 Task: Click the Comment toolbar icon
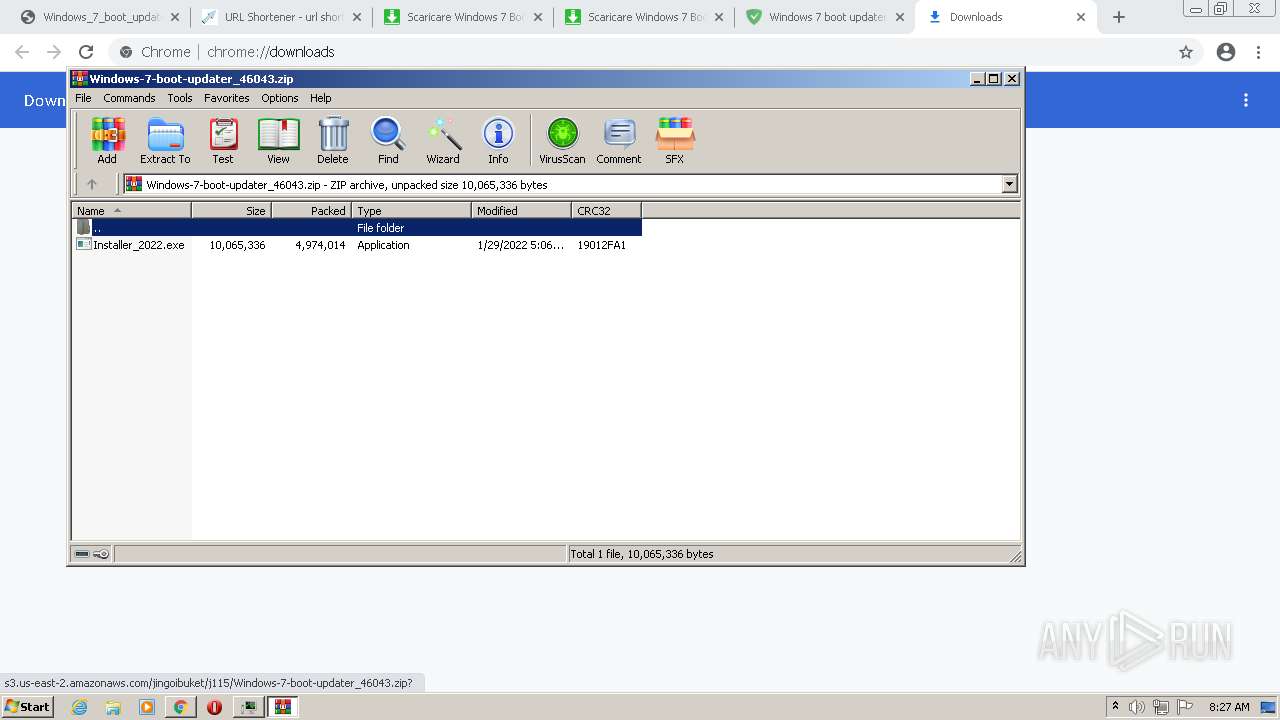point(619,140)
